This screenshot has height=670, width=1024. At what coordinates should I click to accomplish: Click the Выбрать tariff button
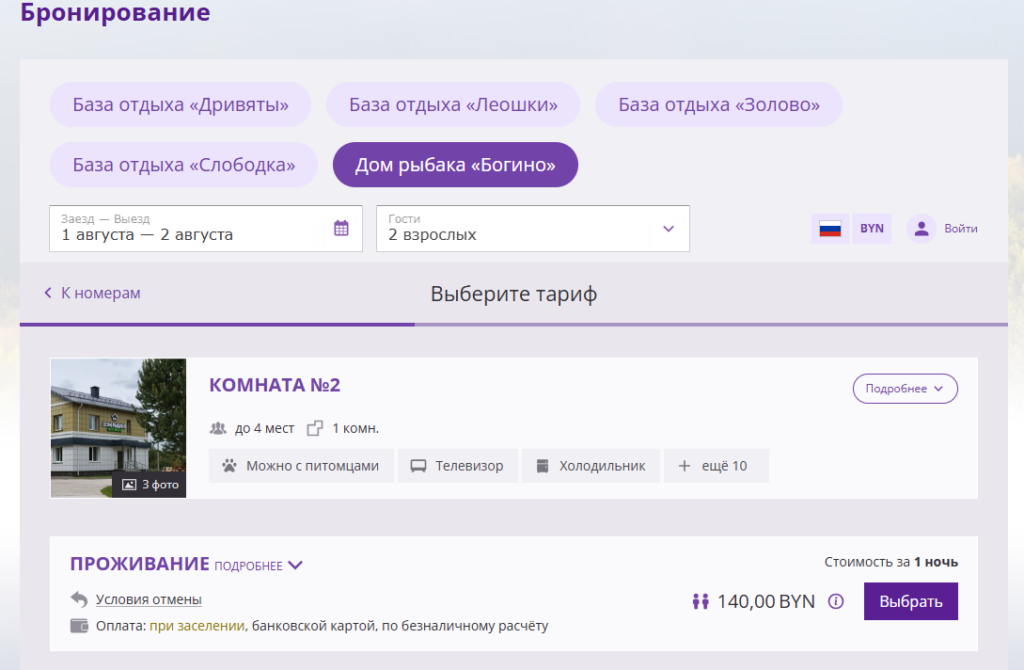pos(911,601)
